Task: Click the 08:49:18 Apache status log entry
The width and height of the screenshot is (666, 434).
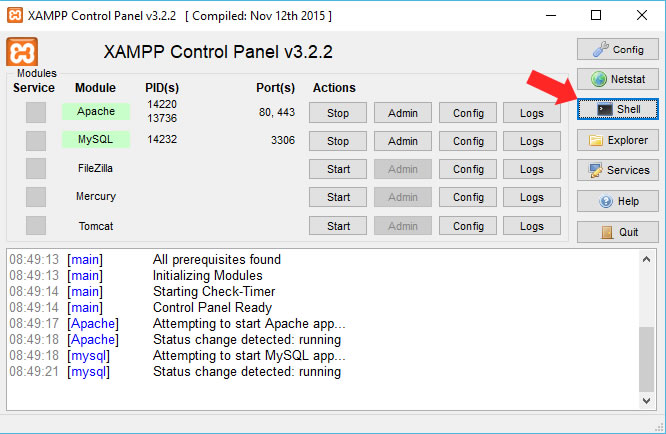Action: coord(175,340)
